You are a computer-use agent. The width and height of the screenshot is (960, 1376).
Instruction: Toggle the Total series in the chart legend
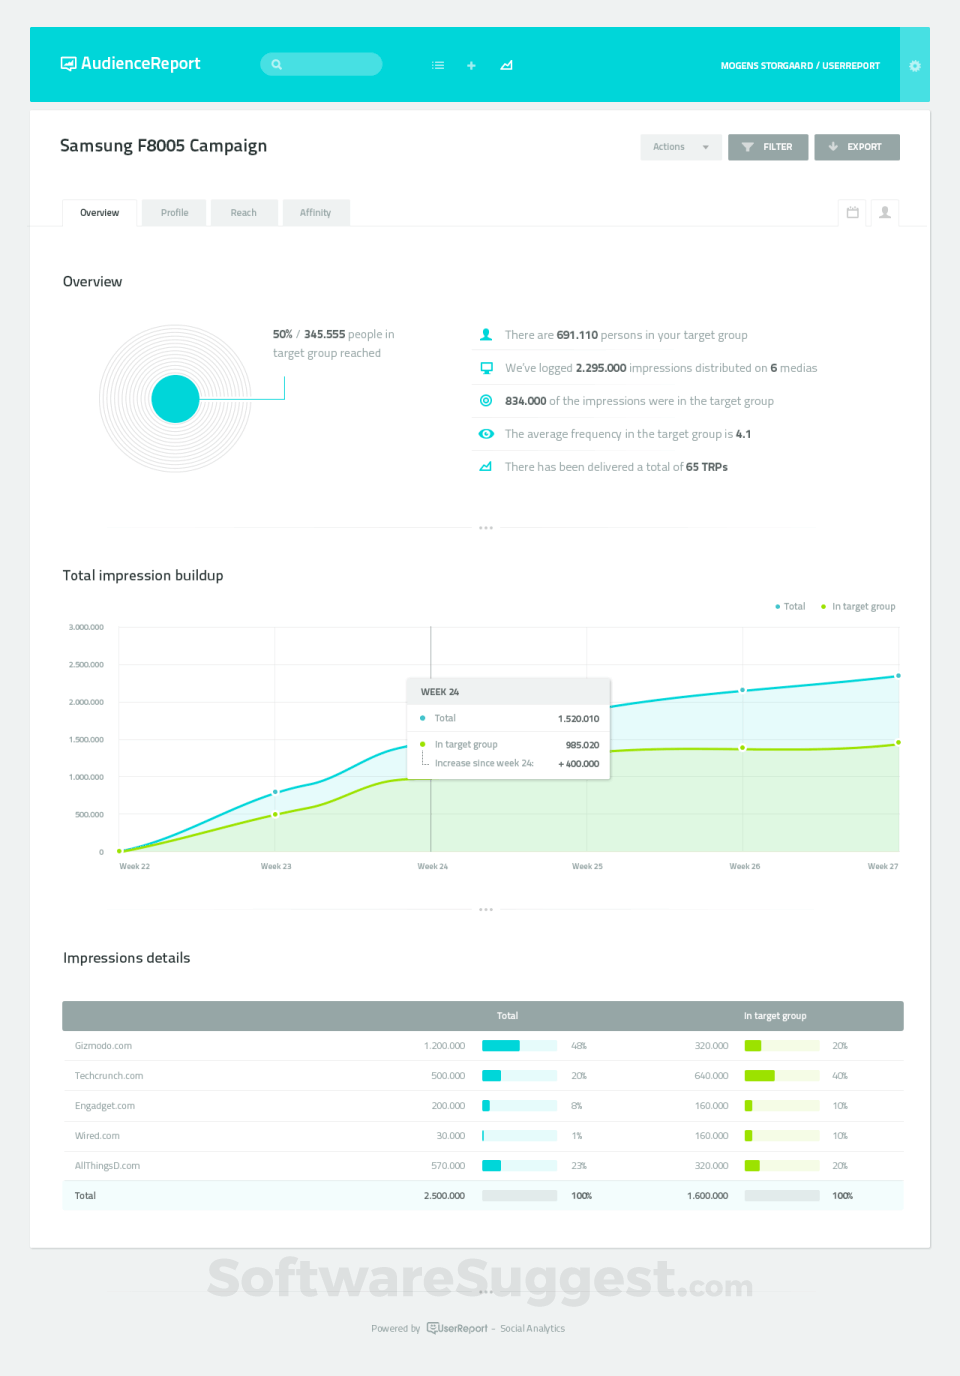pos(789,606)
